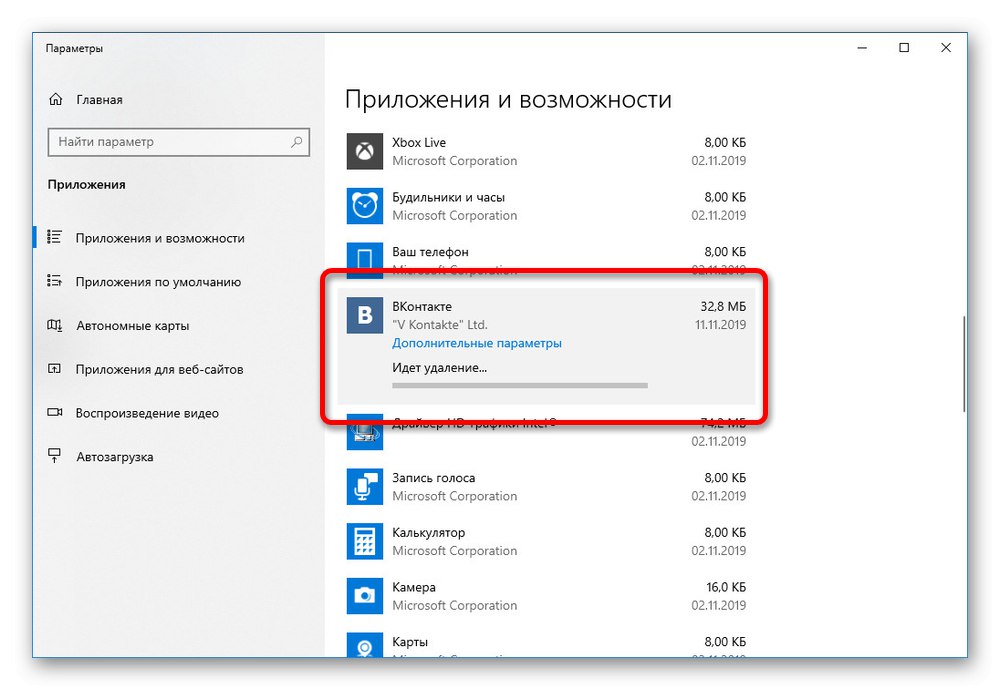This screenshot has height=690, width=1000.
Task: Click the Калькулятор app icon
Action: click(365, 541)
